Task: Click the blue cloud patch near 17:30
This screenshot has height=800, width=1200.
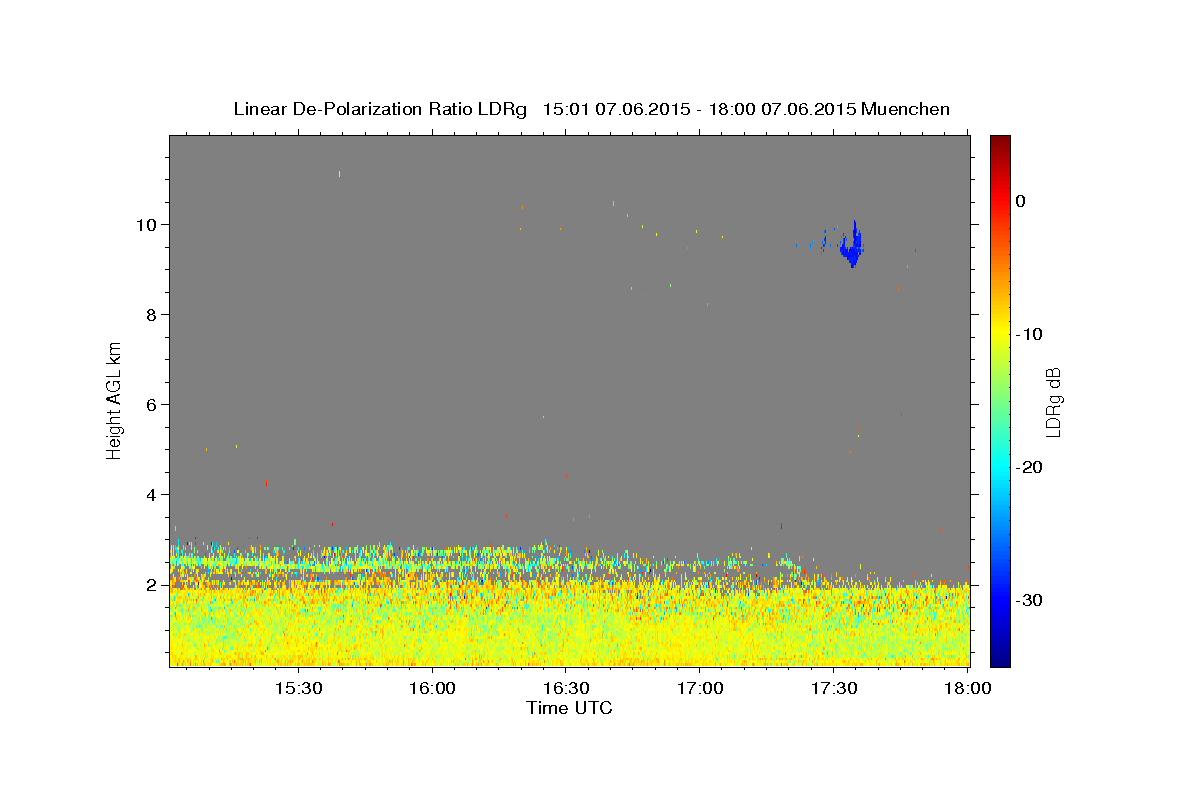Action: (851, 244)
